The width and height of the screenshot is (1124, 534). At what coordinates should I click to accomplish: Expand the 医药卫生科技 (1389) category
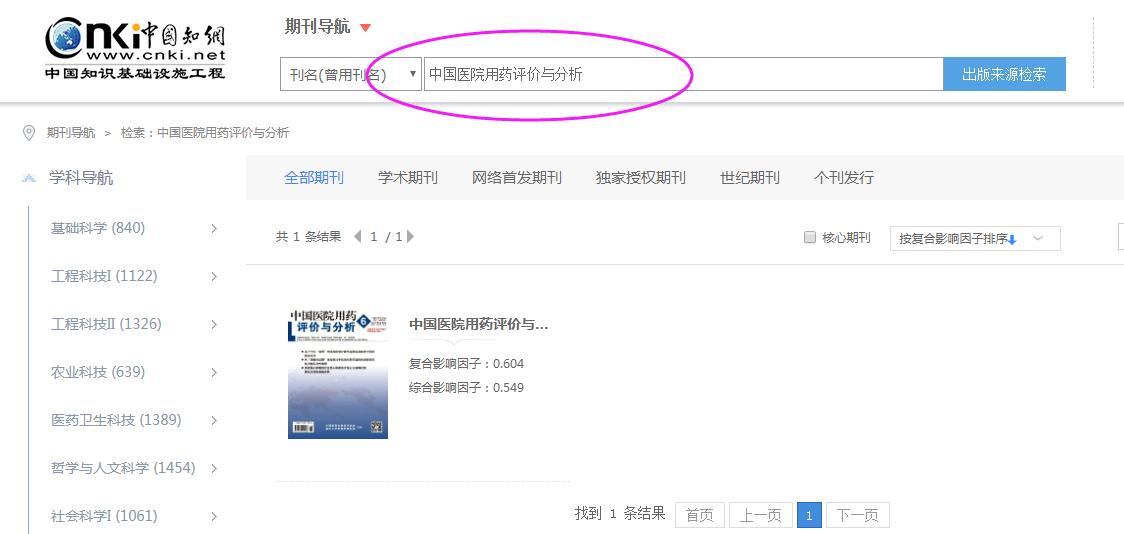[x=214, y=421]
